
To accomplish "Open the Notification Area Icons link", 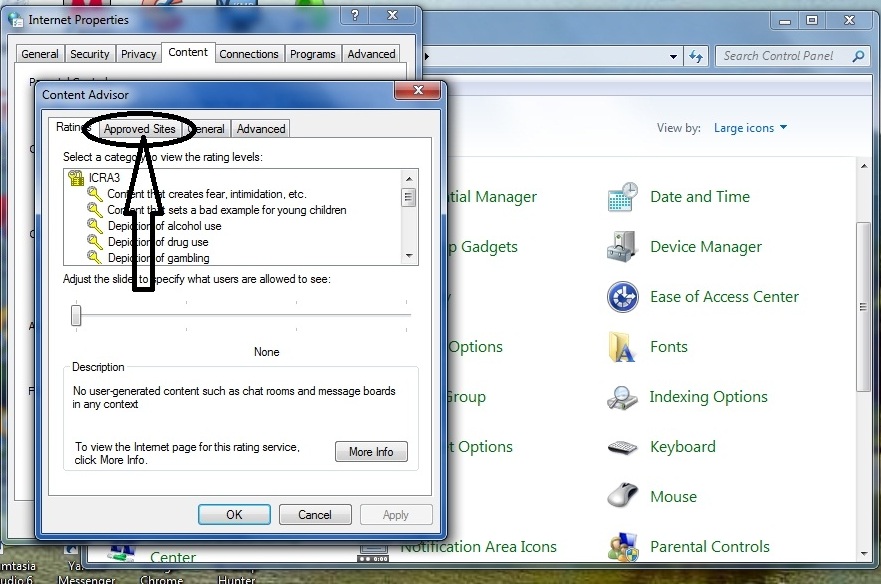I will 479,547.
